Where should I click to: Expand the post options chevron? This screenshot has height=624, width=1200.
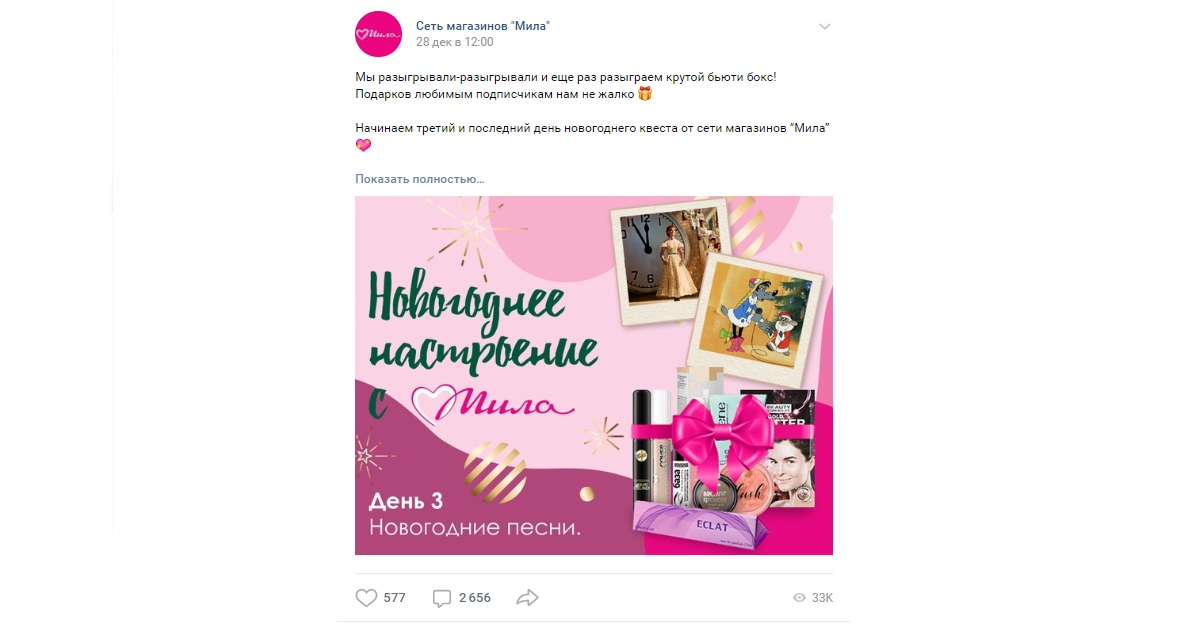824,26
